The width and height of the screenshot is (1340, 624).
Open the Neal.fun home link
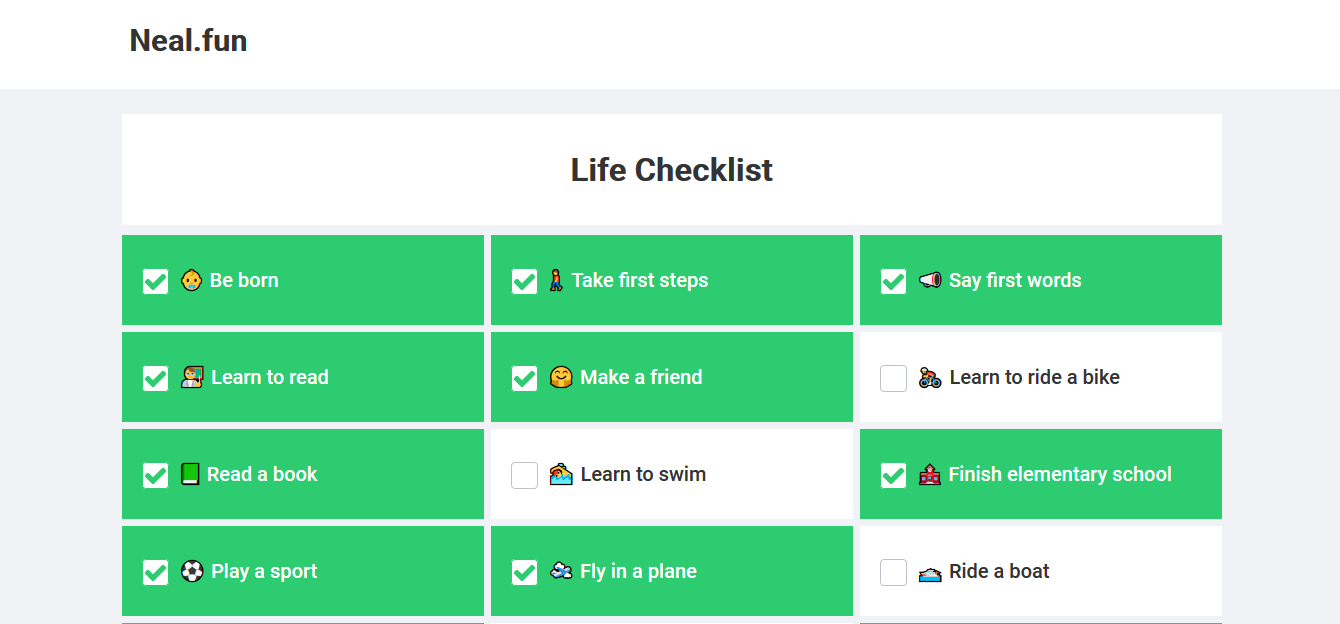pos(188,41)
